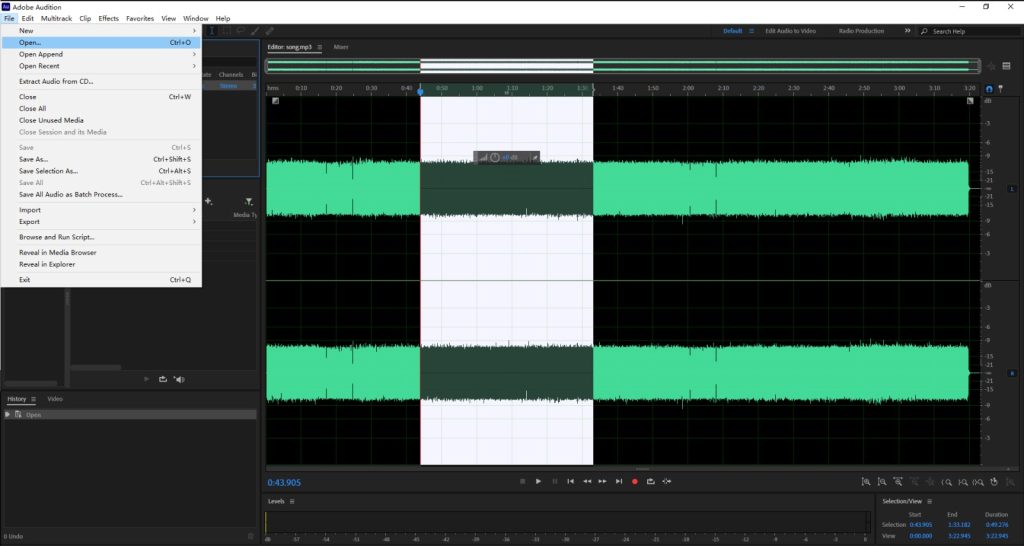Viewport: 1024px width, 546px height.
Task: Expand the New submenu
Action: 101,31
